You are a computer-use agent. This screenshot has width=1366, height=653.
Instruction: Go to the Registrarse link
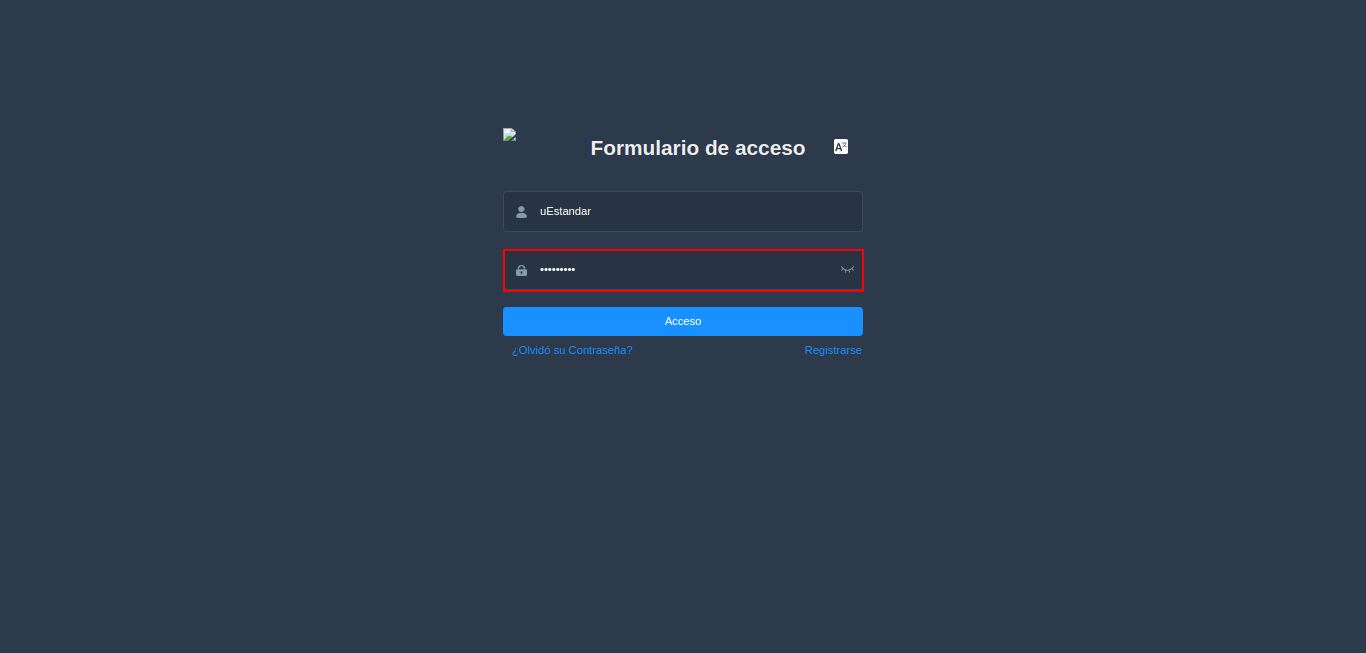[833, 350]
